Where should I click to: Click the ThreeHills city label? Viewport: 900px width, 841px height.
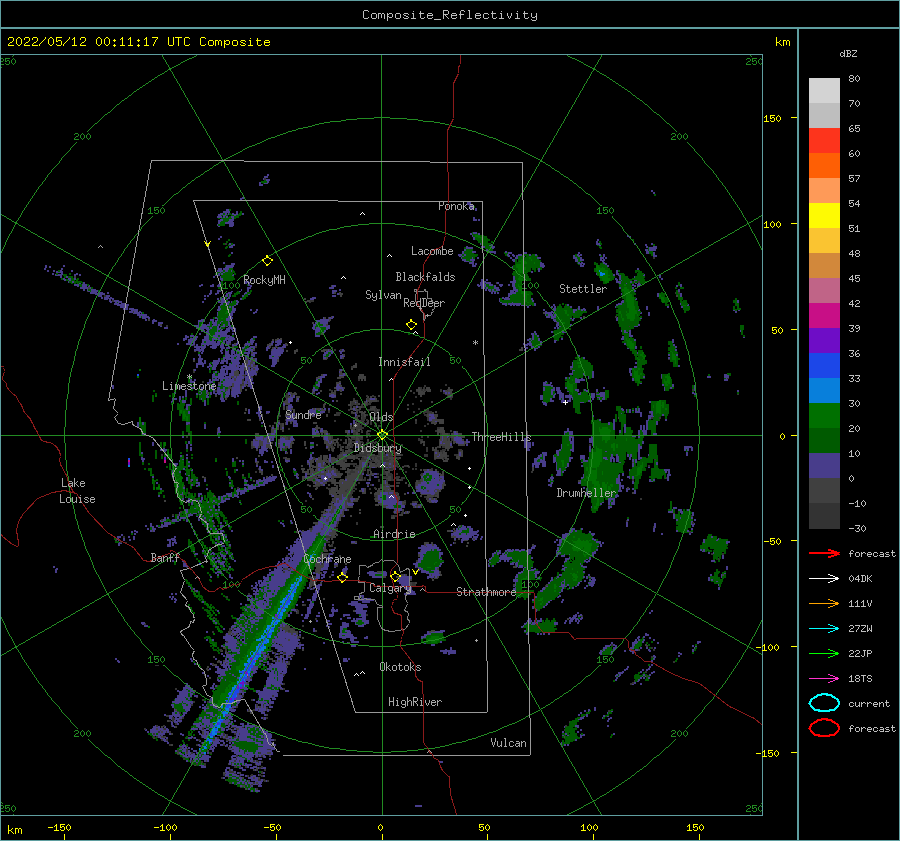502,437
